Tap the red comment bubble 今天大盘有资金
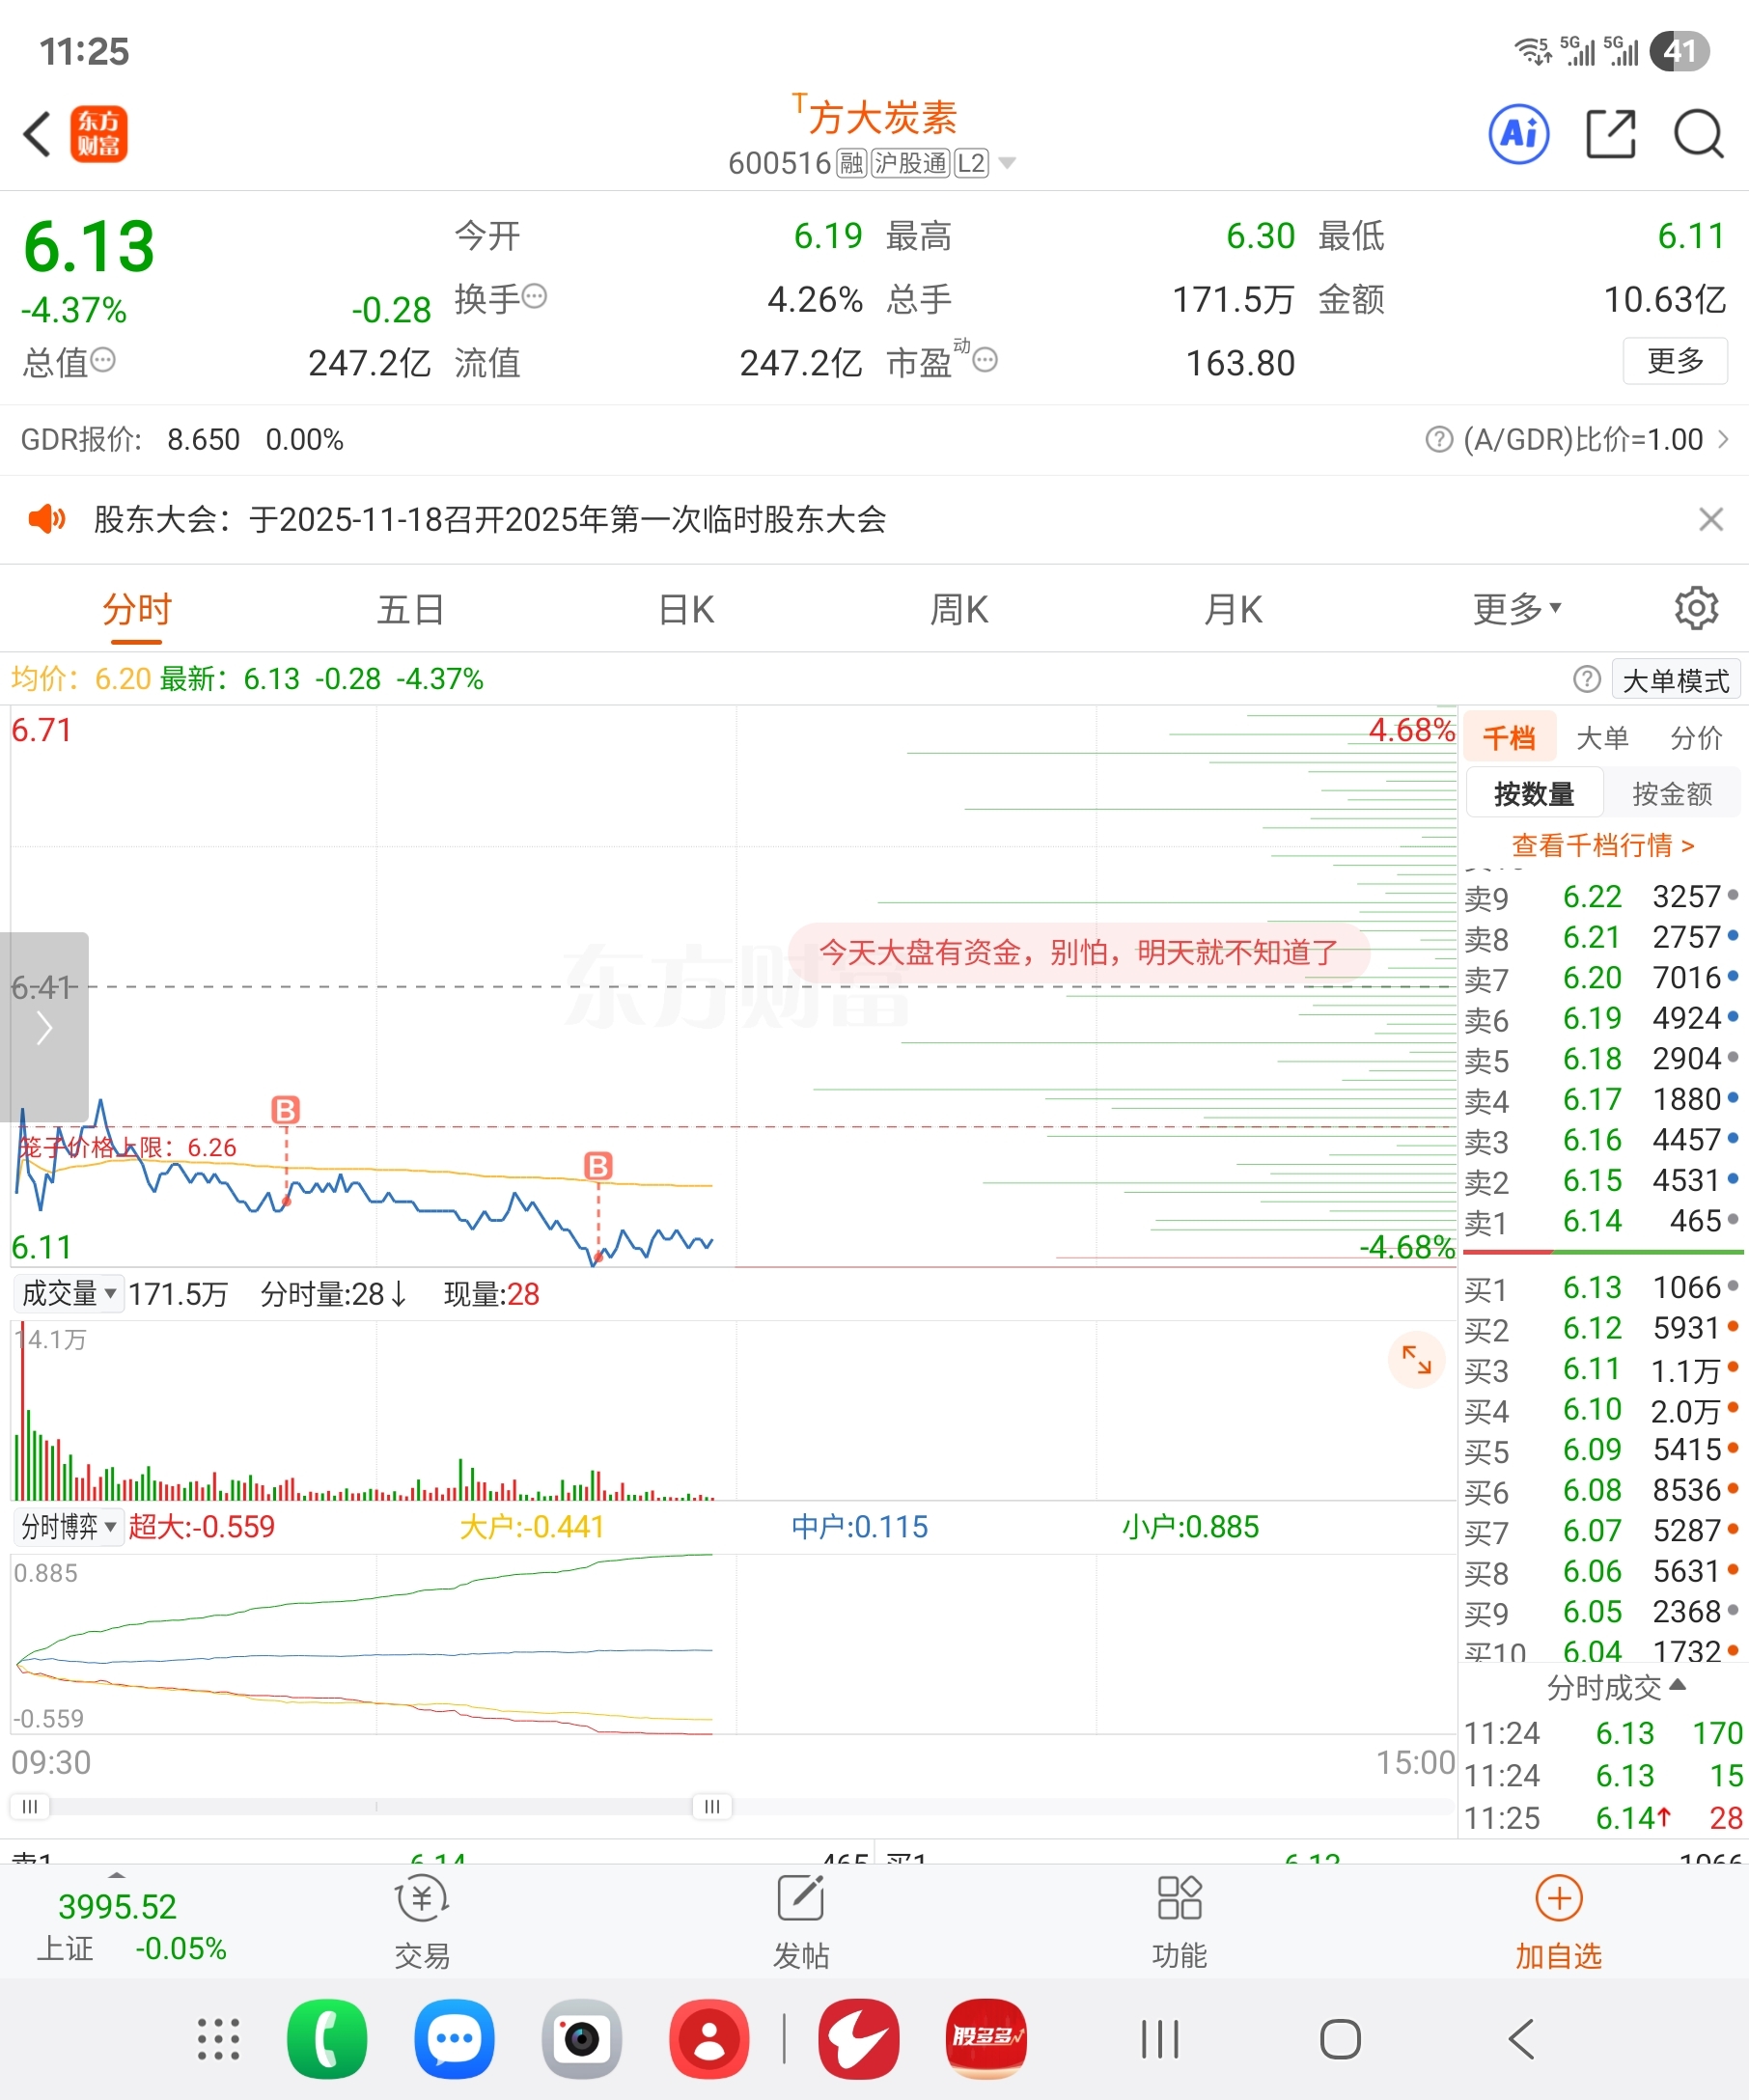 [x=1078, y=951]
